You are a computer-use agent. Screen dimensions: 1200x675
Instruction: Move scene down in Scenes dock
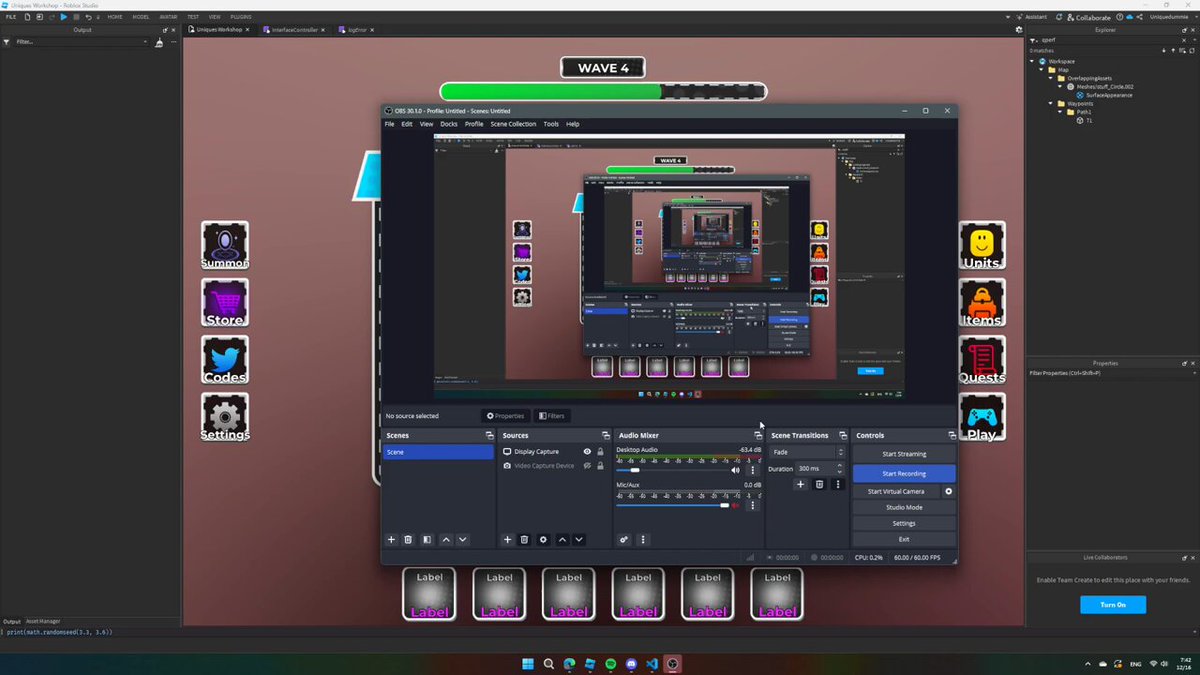click(462, 539)
